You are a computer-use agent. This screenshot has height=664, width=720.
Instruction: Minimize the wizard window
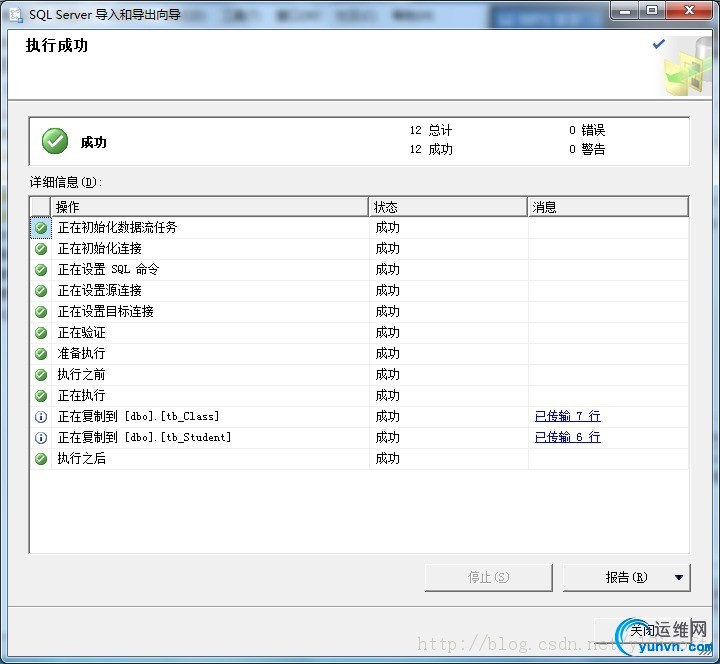[x=625, y=10]
